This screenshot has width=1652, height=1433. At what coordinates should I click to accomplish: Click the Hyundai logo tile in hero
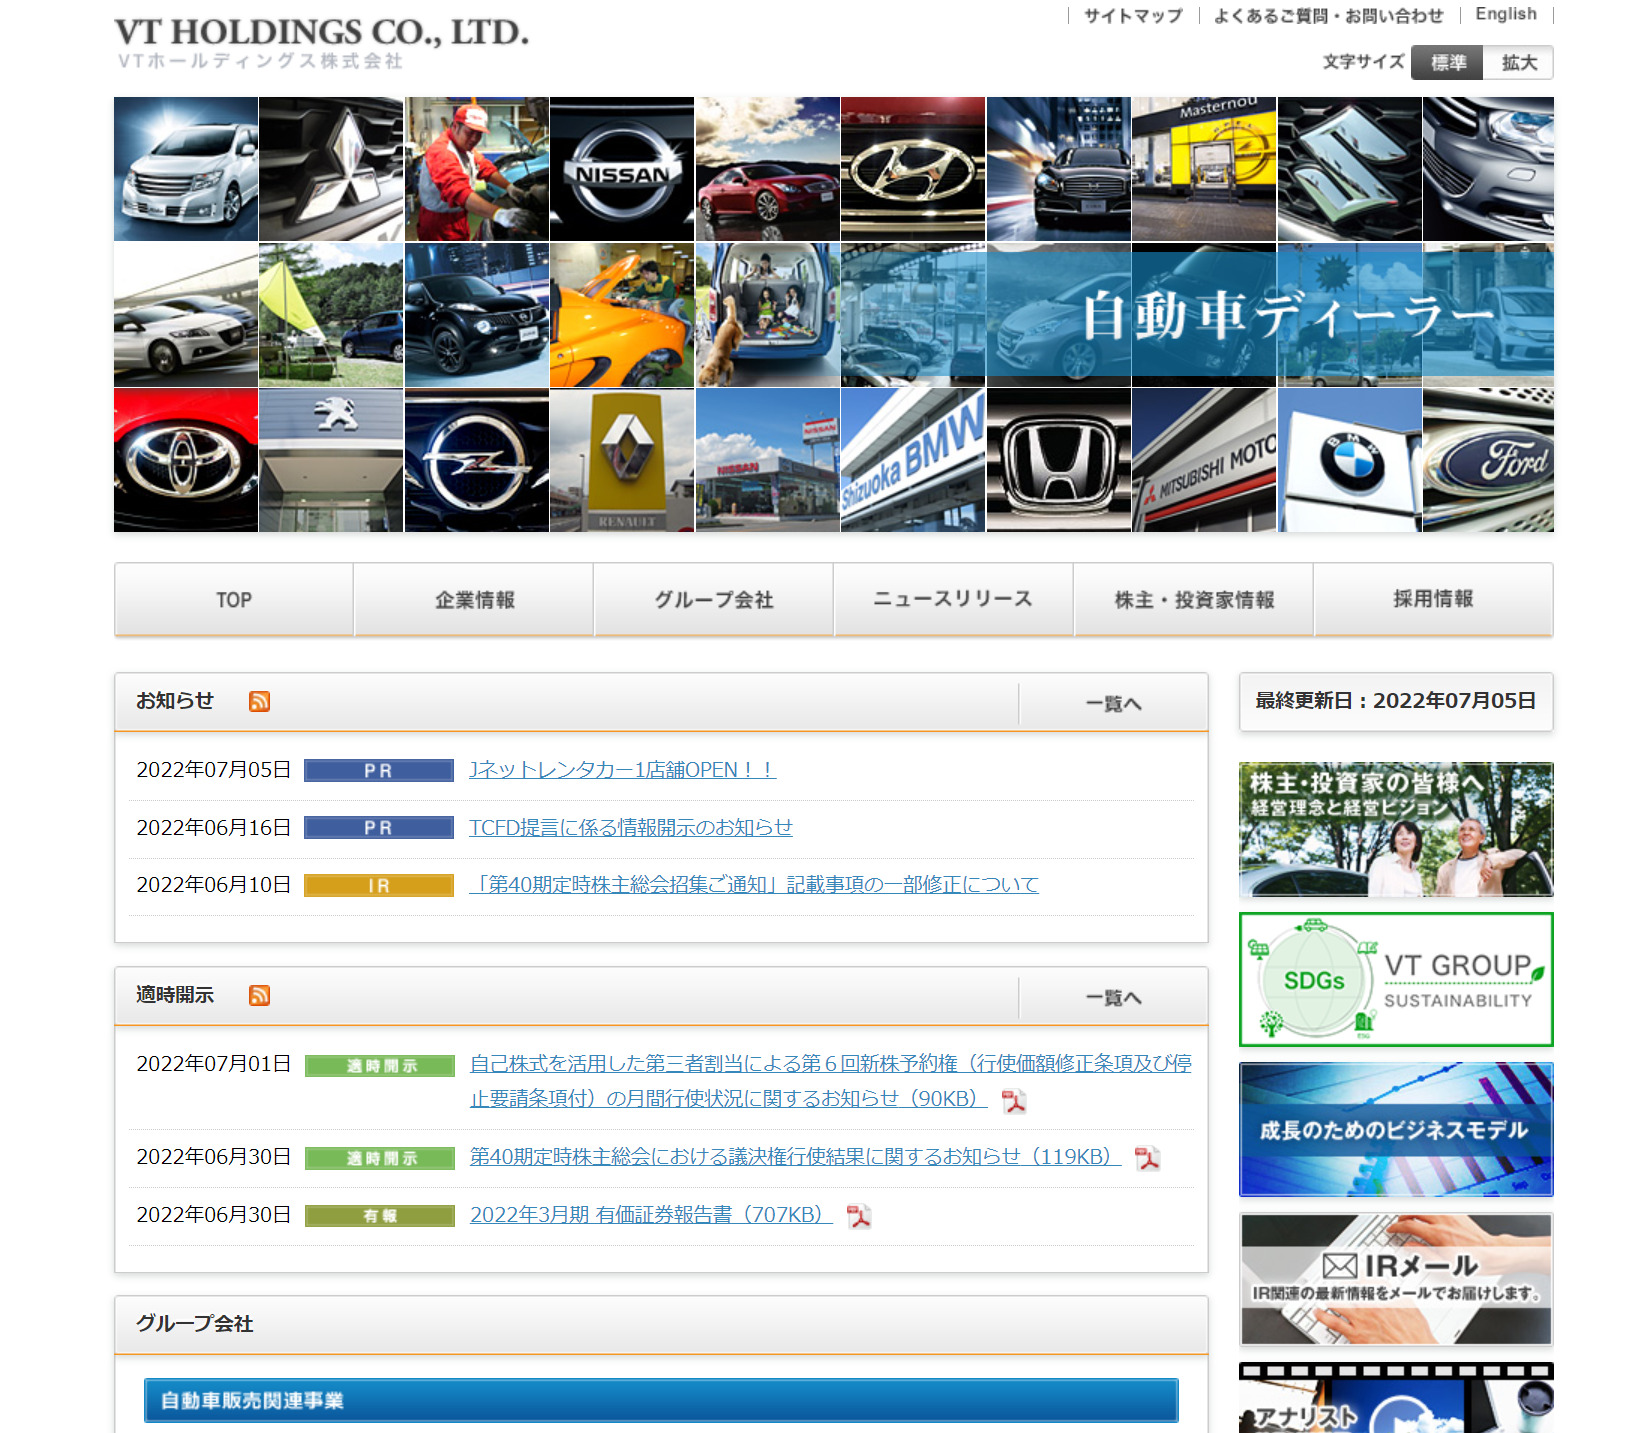point(913,169)
